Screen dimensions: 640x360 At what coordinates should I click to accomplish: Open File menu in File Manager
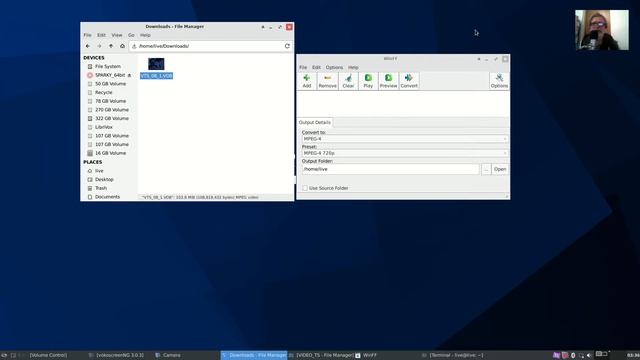click(x=87, y=35)
